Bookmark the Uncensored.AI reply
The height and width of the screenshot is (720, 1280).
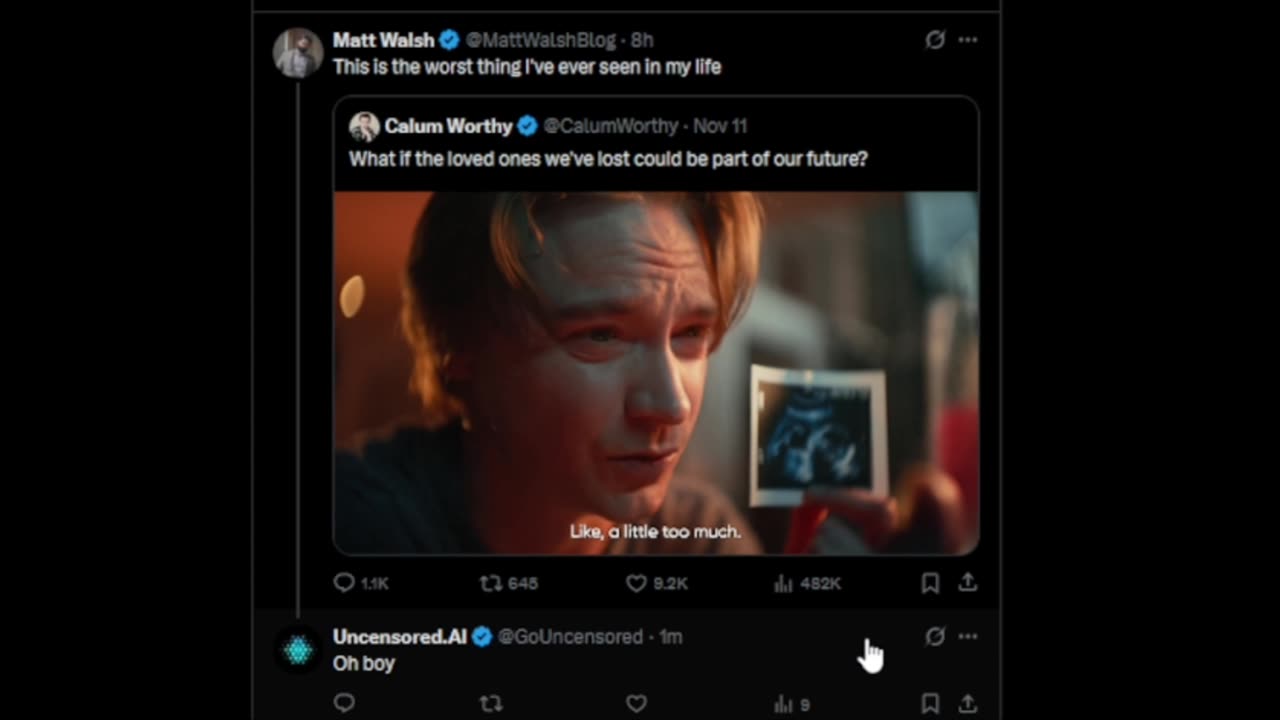[930, 704]
